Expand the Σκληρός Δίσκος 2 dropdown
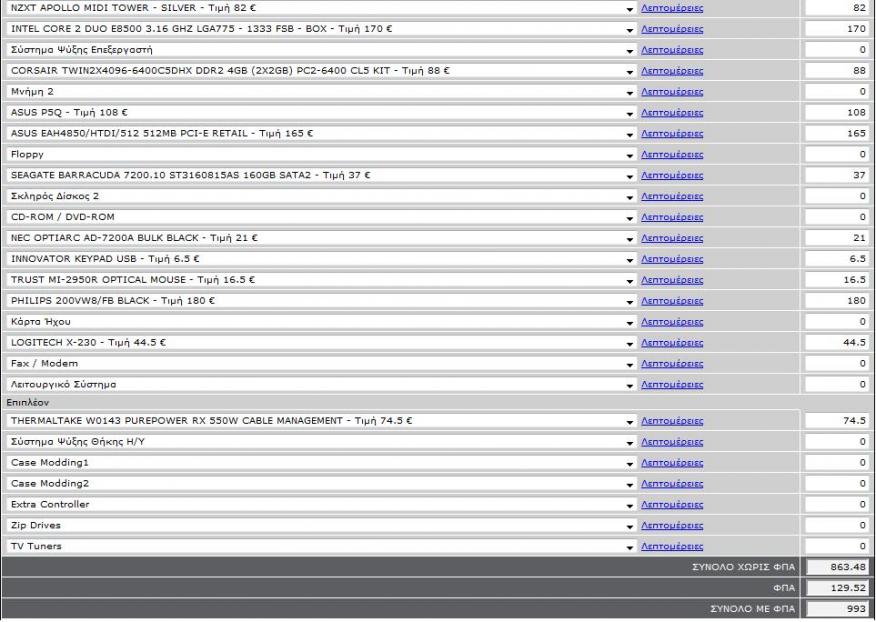 320,196
